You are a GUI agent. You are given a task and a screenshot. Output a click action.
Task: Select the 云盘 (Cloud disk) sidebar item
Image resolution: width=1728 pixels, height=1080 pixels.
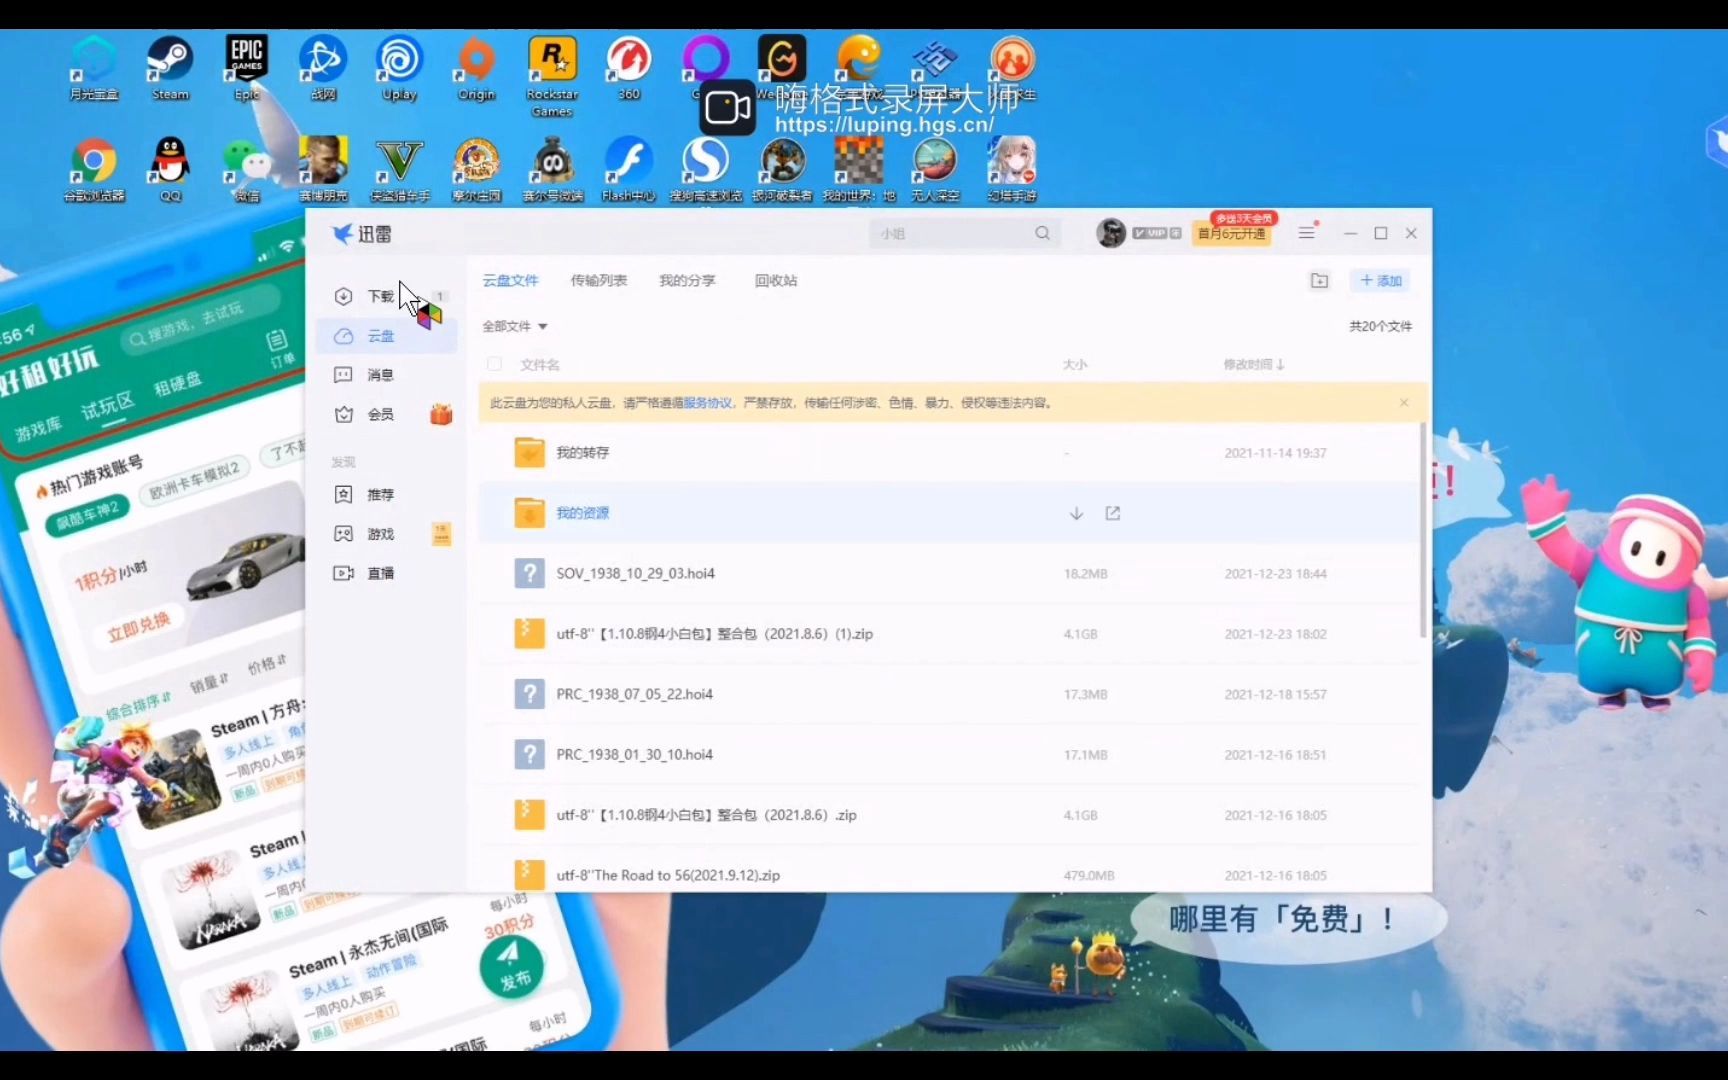(x=386, y=336)
